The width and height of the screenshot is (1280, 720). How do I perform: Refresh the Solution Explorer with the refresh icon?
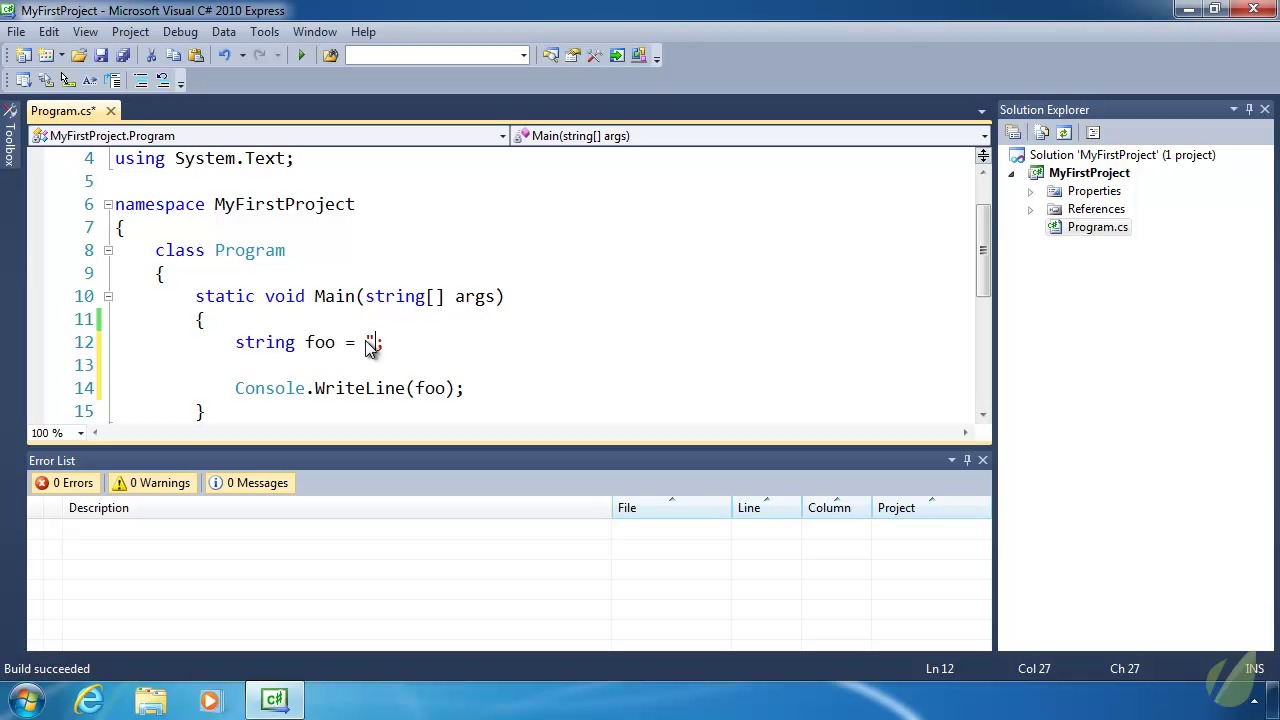pyautogui.click(x=1064, y=132)
